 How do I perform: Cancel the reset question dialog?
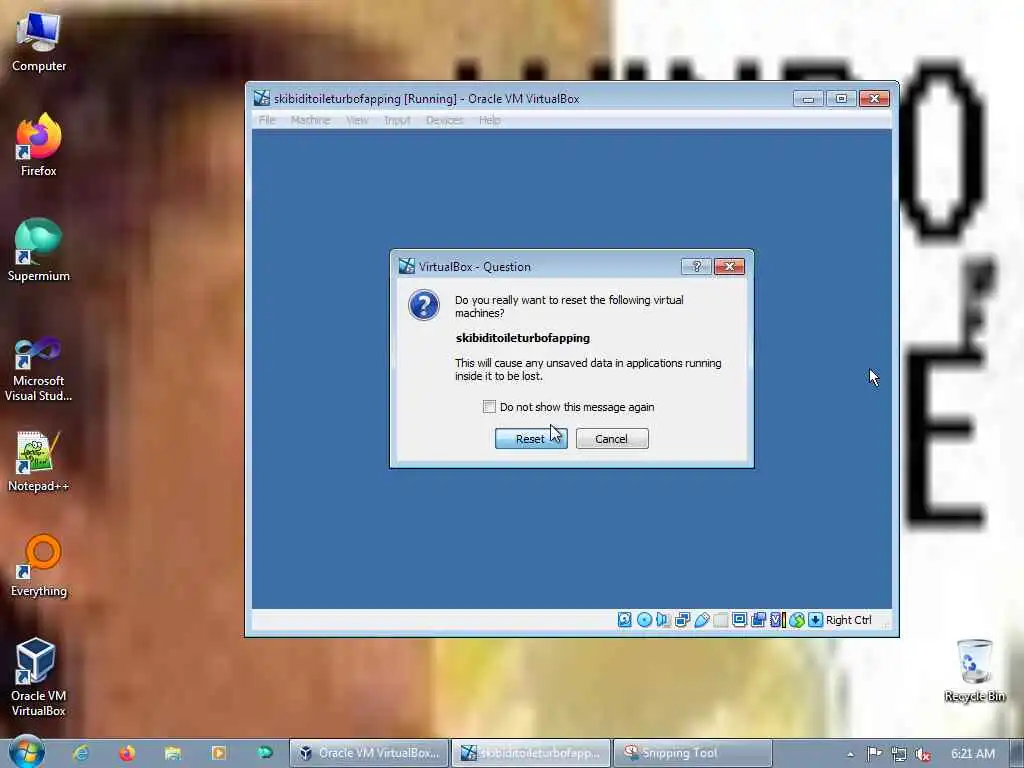612,439
